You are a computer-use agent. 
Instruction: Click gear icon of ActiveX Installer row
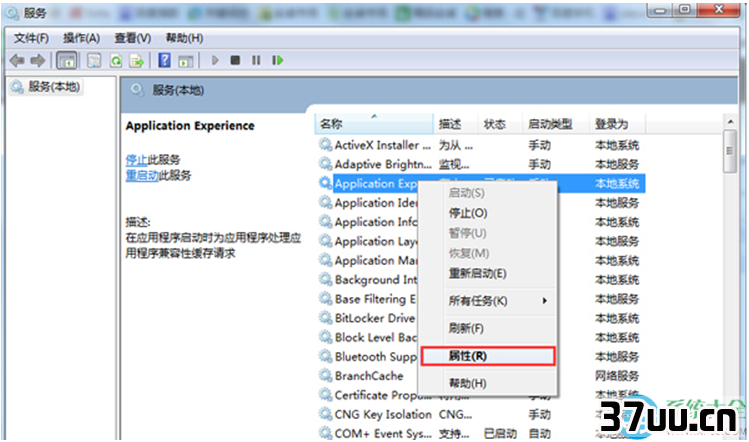[x=325, y=145]
